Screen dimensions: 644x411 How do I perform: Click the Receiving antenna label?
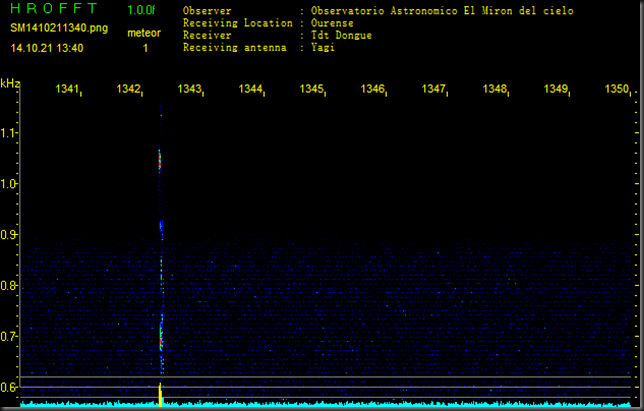coord(235,48)
